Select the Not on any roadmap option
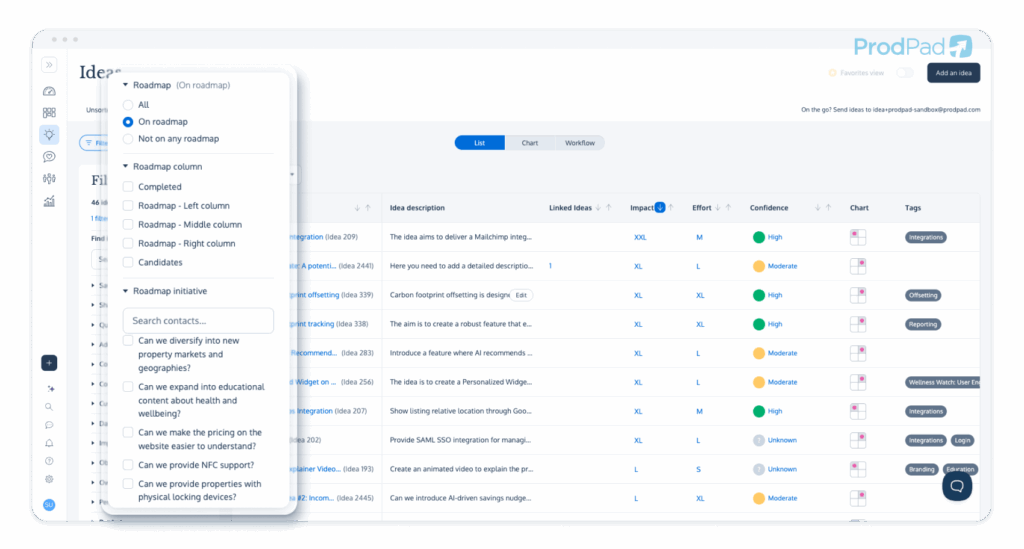The image size is (1024, 549). click(128, 139)
